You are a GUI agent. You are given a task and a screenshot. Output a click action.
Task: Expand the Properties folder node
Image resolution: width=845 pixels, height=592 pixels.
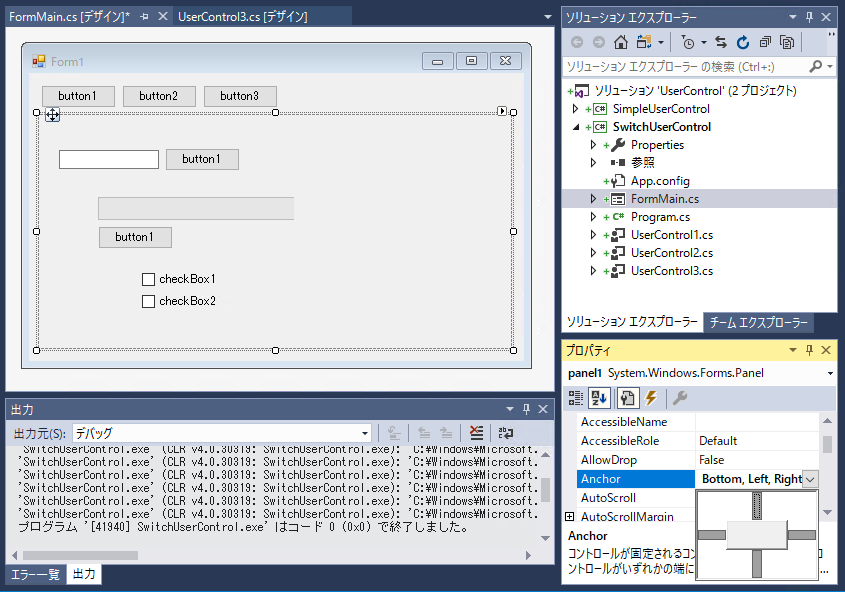pyautogui.click(x=593, y=145)
